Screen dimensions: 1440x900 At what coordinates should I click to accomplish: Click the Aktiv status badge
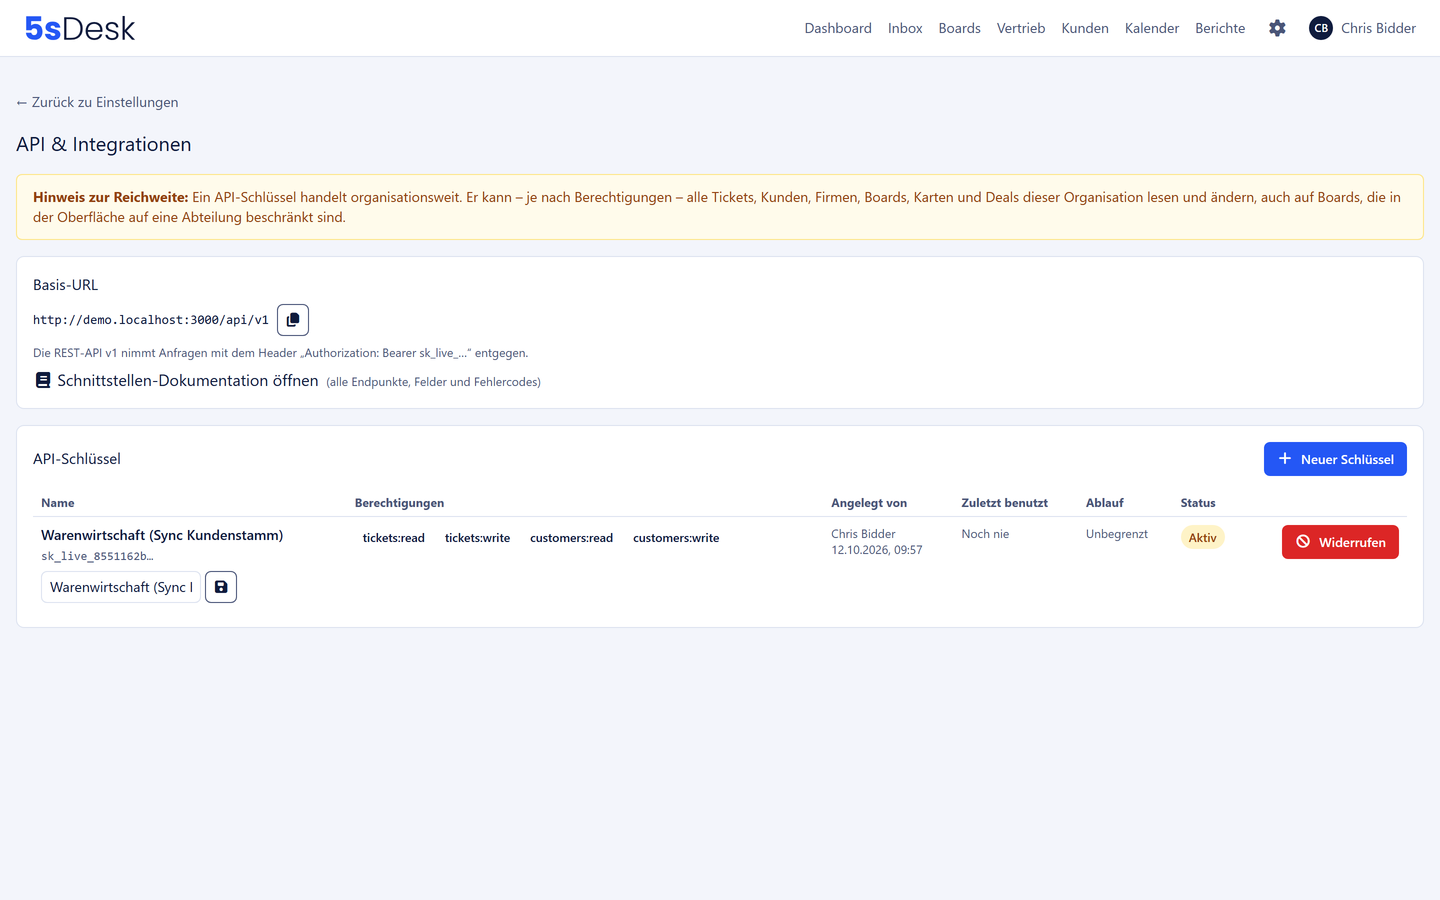pos(1202,538)
